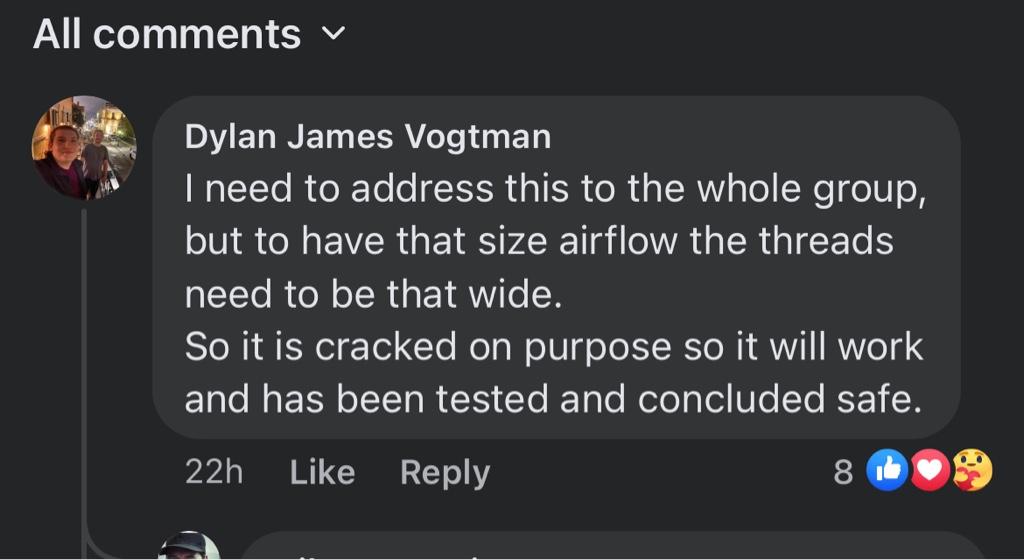Tap the vertical reply thread connector line
This screenshot has width=1024, height=560.
pyautogui.click(x=85, y=370)
